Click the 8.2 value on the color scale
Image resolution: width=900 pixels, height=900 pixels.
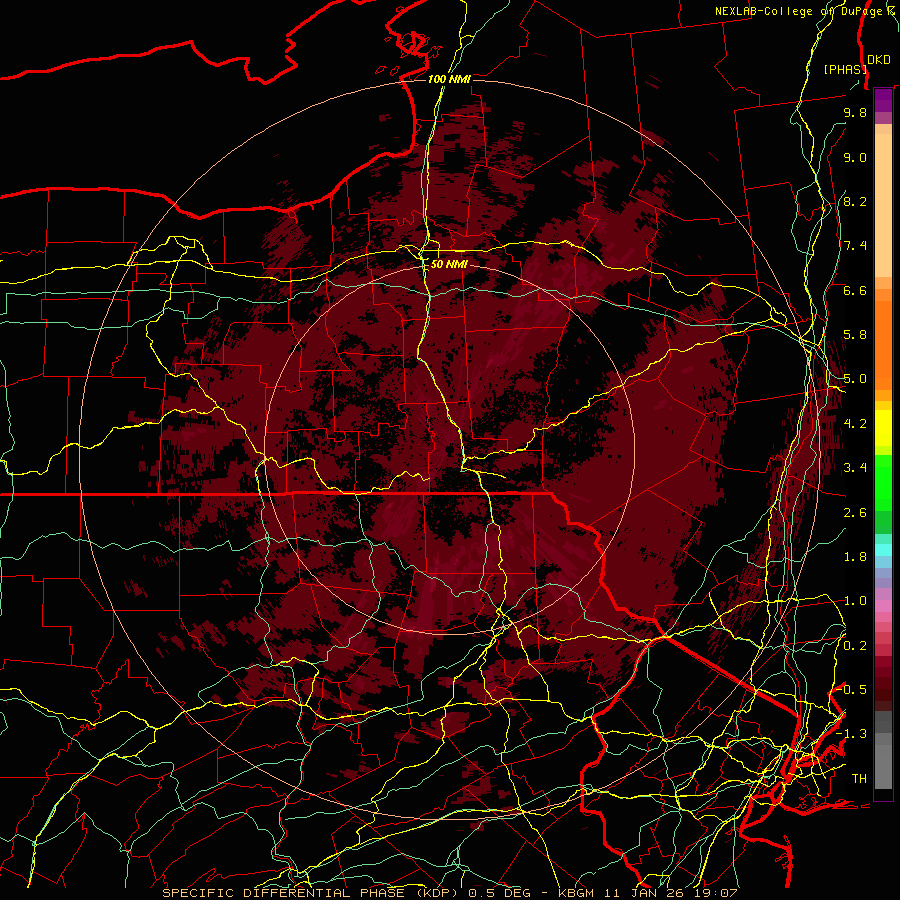[855, 201]
